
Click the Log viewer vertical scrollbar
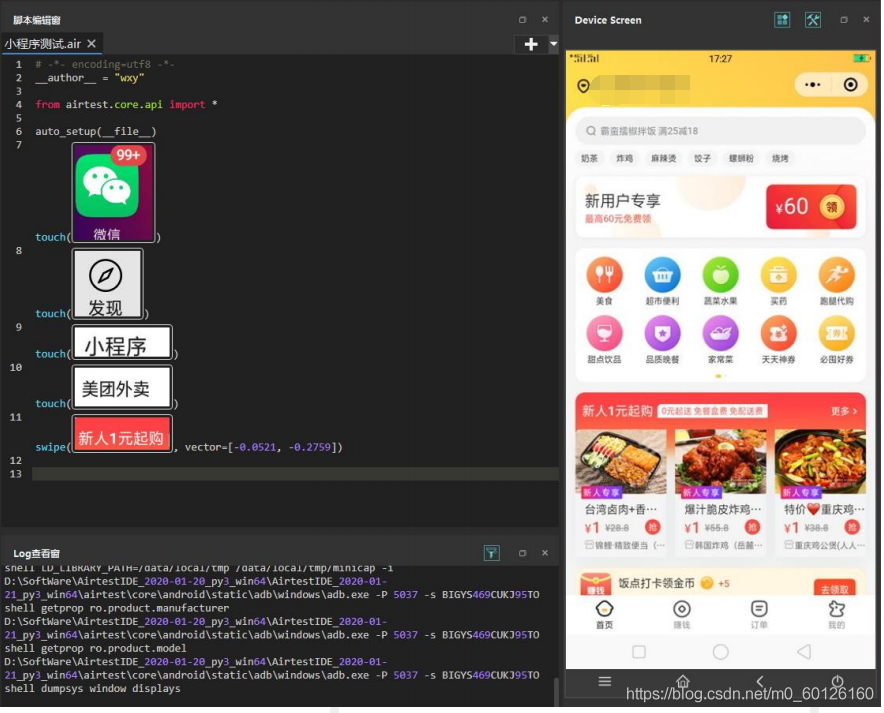click(x=556, y=690)
